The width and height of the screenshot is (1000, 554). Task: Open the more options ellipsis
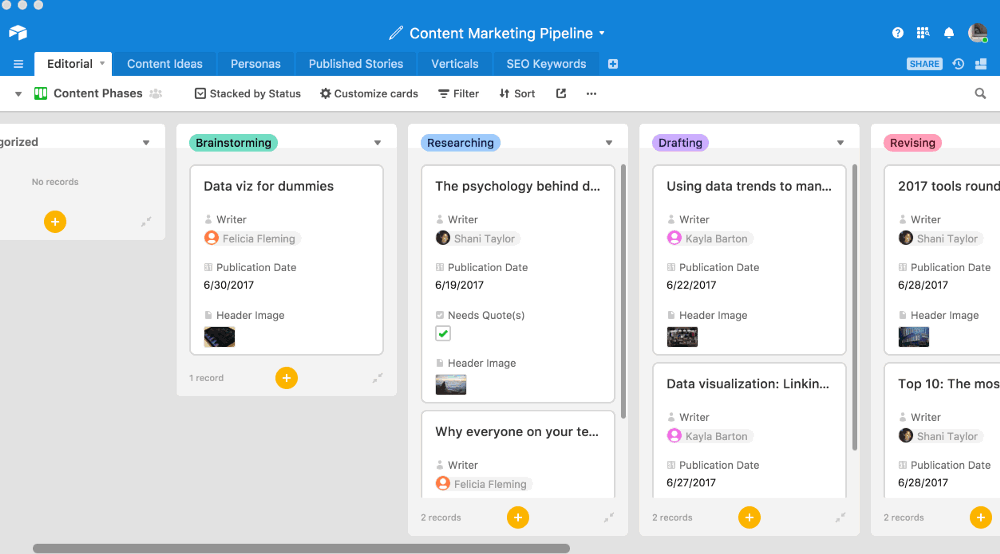click(591, 94)
